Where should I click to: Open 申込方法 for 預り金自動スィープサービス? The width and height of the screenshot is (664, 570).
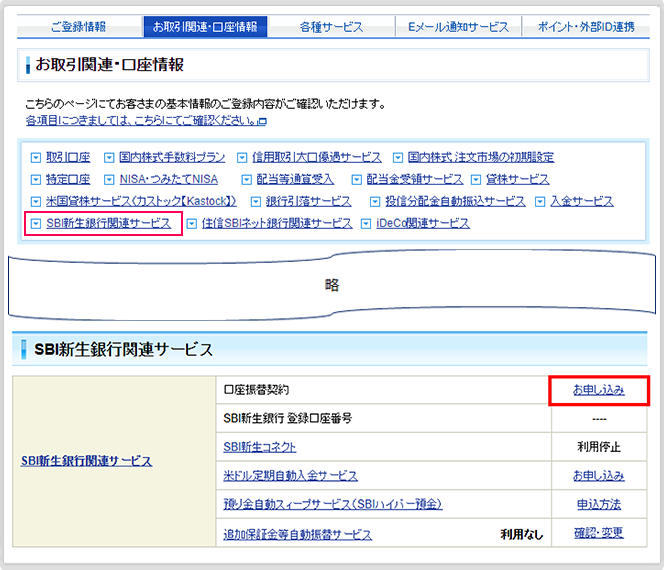click(598, 505)
